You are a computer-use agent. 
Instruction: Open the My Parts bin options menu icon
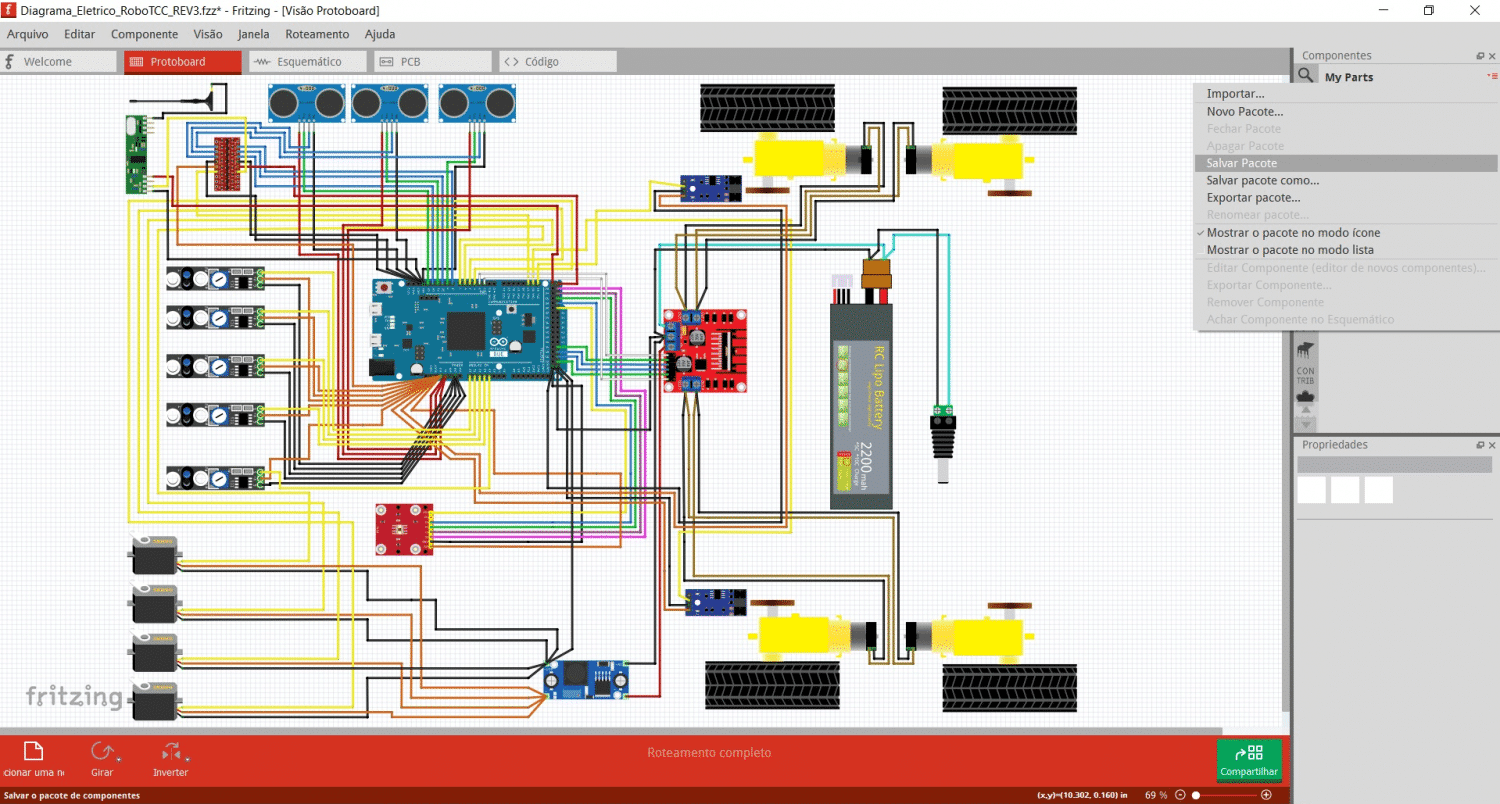point(1493,76)
